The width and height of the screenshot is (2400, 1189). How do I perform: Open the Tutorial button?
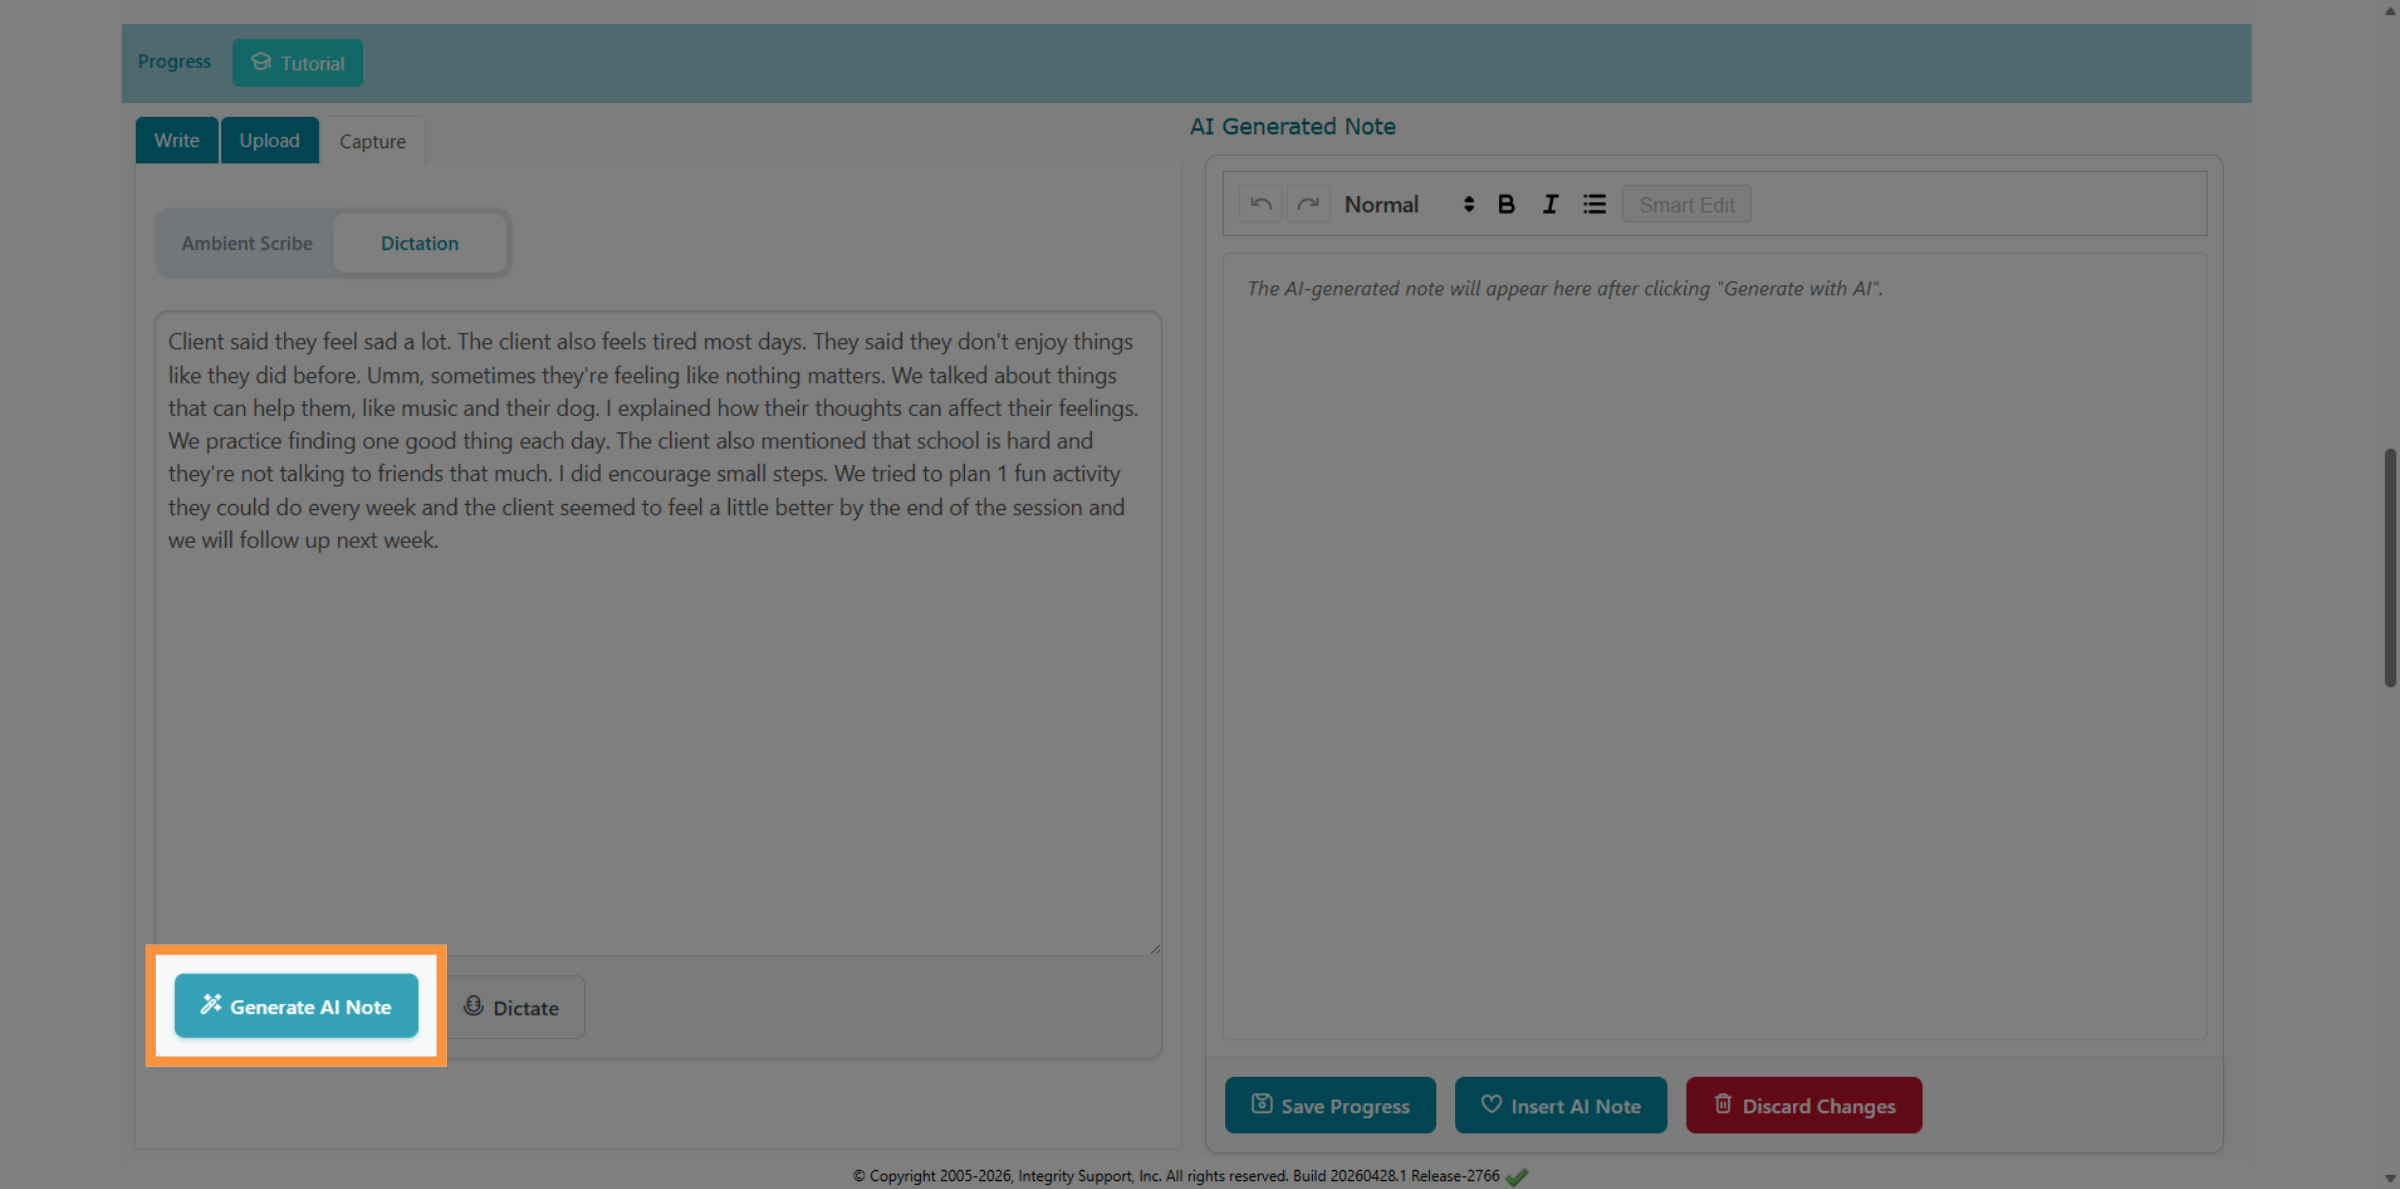point(298,62)
